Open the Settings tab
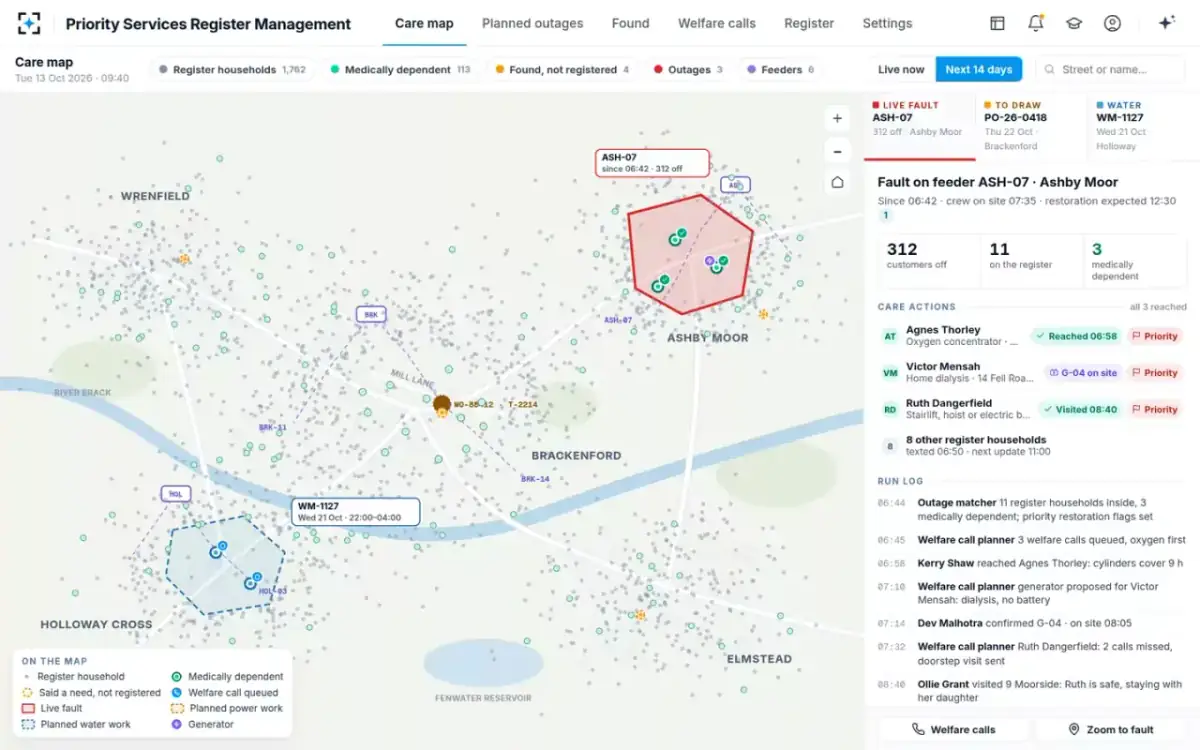Image resolution: width=1200 pixels, height=750 pixels. coord(887,23)
